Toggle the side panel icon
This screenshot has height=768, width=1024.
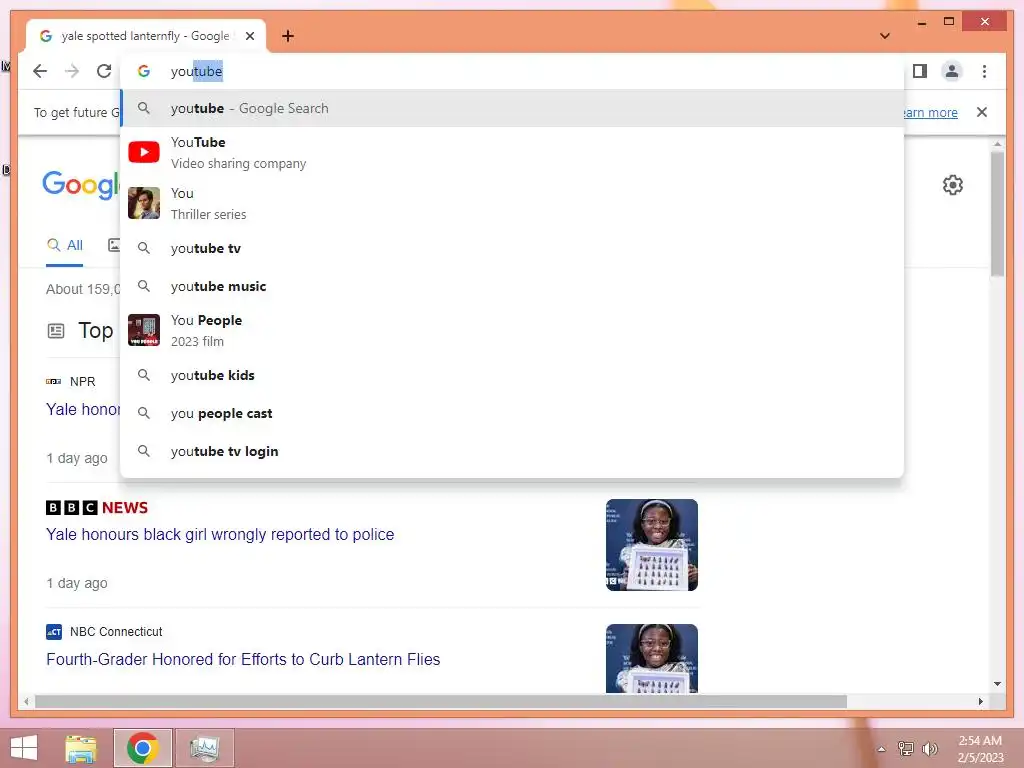pyautogui.click(x=920, y=71)
